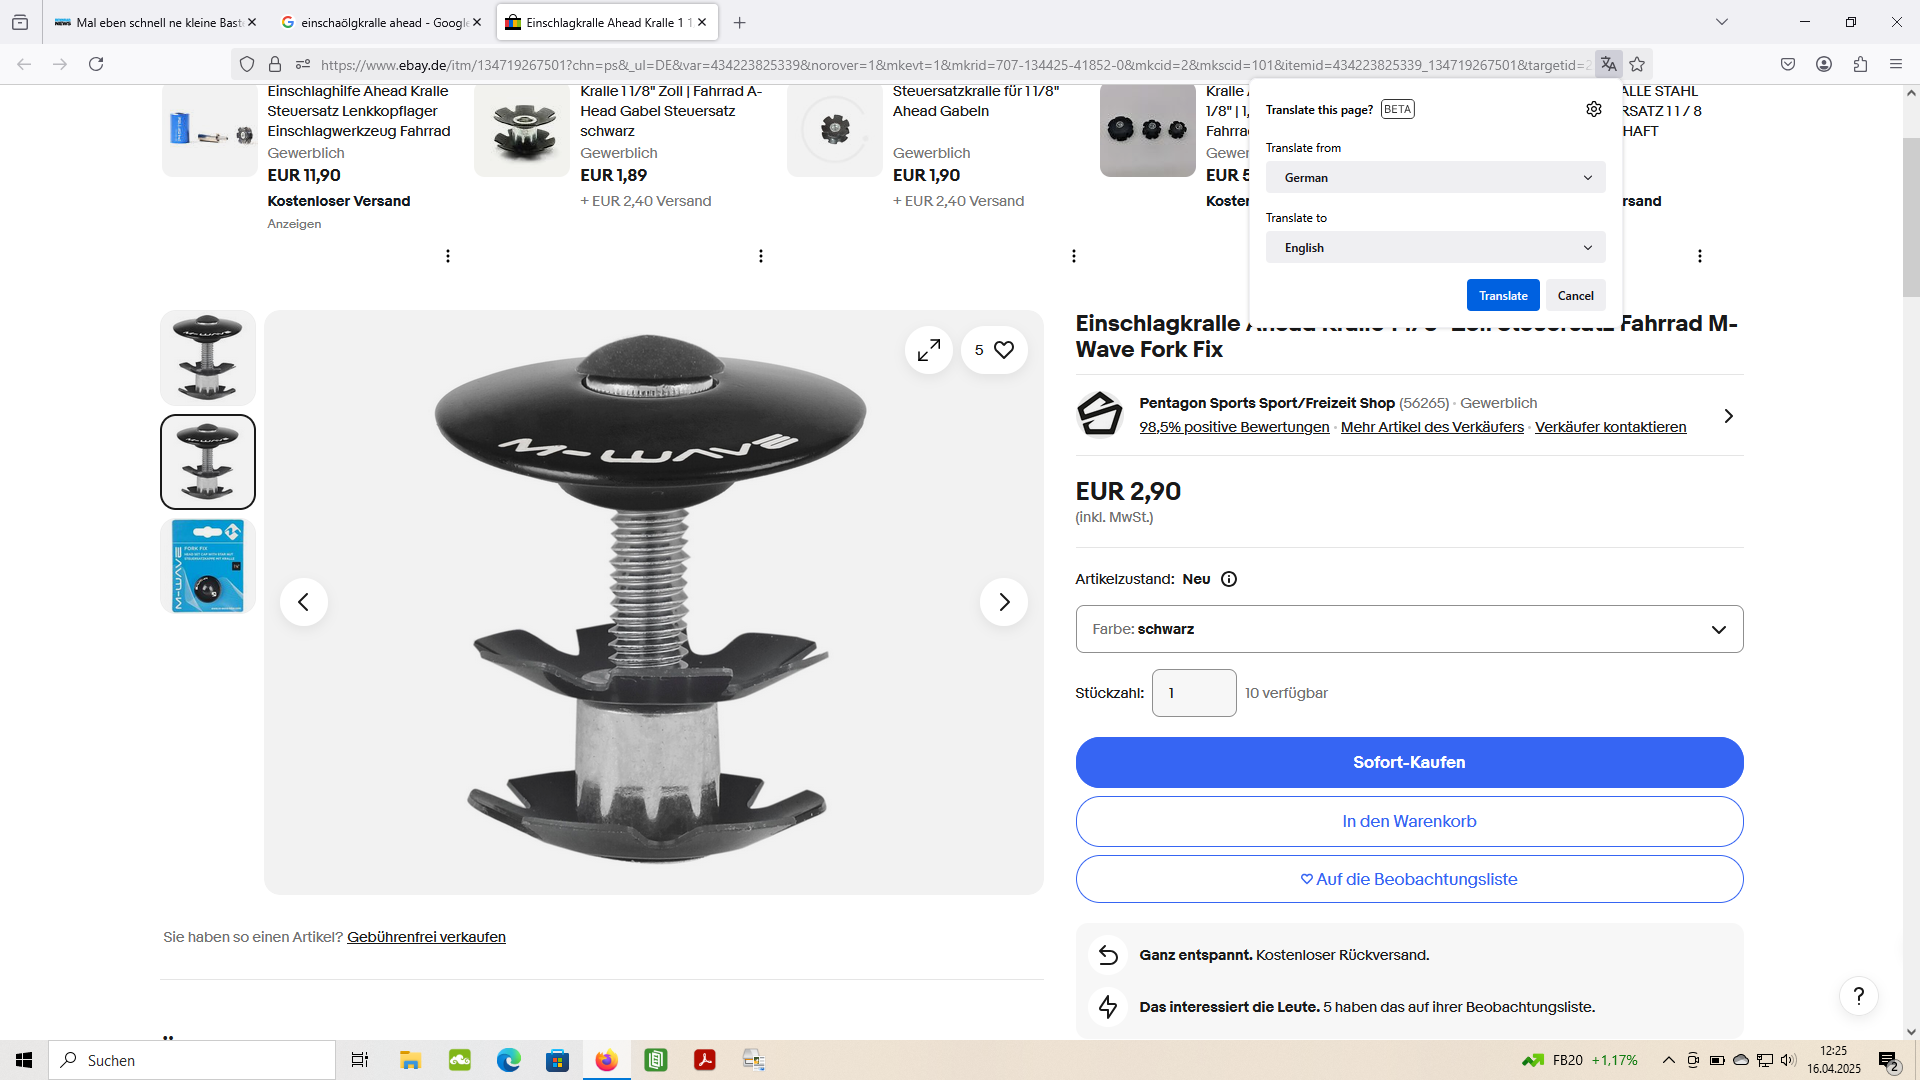
Task: Open the help question mark button
Action: pyautogui.click(x=1858, y=996)
